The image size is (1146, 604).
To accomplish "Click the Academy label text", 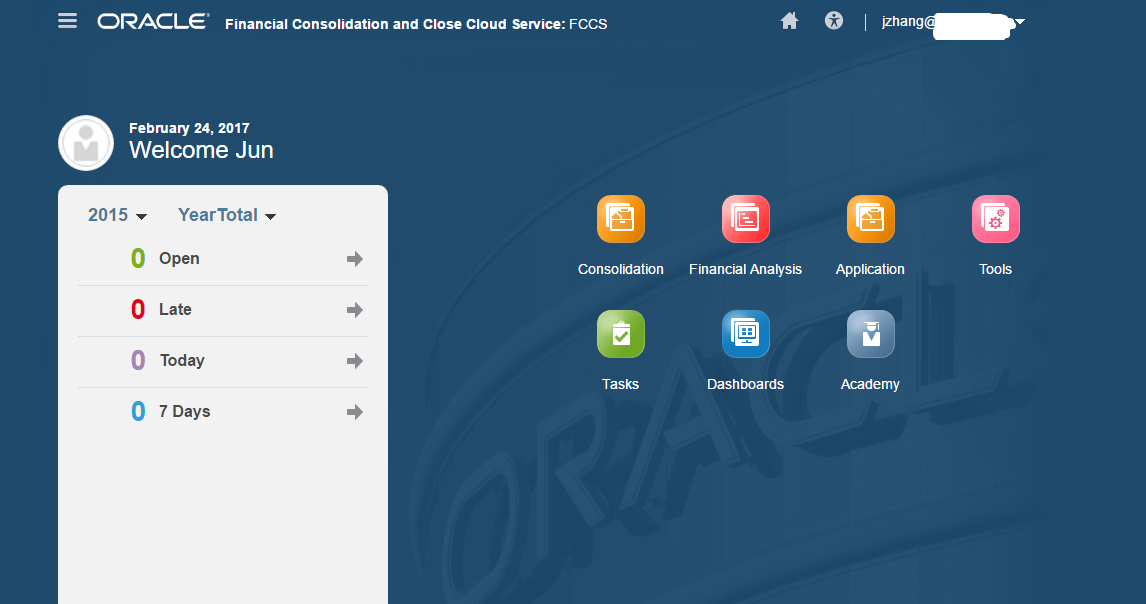I will 870,384.
